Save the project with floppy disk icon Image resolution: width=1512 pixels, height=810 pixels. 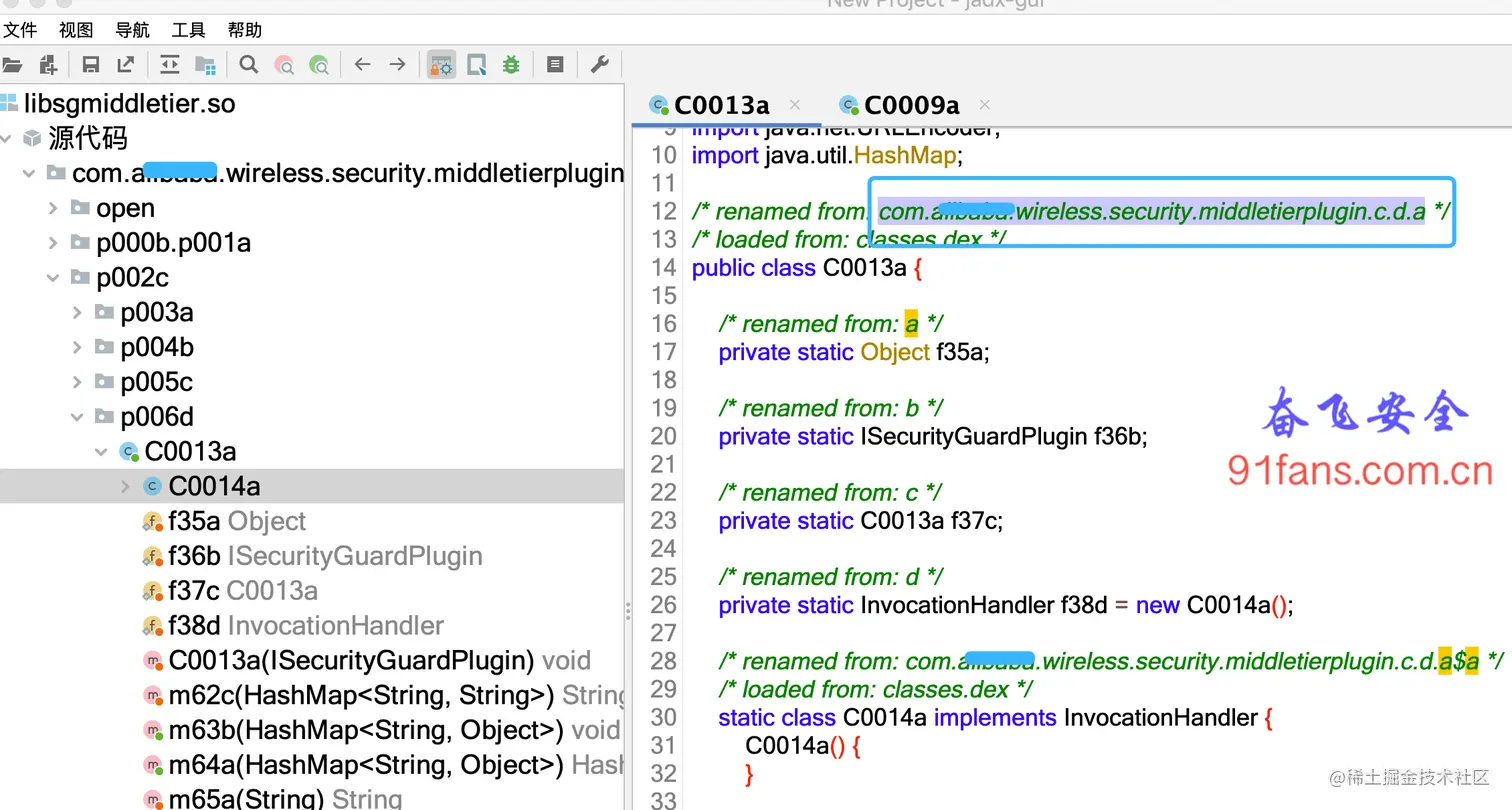(x=91, y=65)
